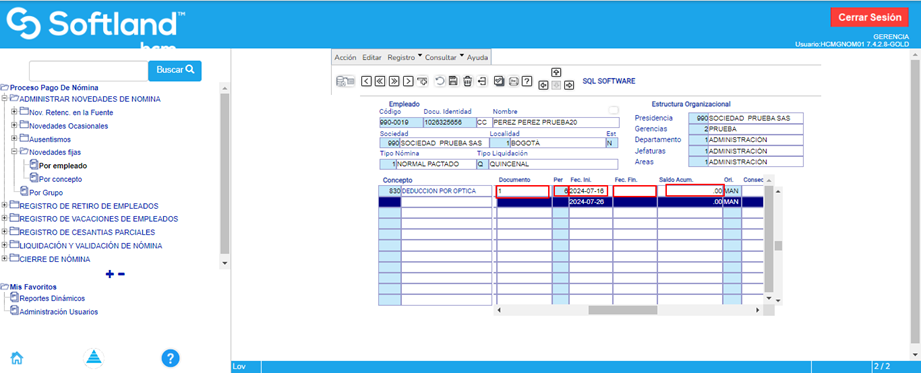Open Por empleado tree item
The width and height of the screenshot is (921, 373).
63,166
